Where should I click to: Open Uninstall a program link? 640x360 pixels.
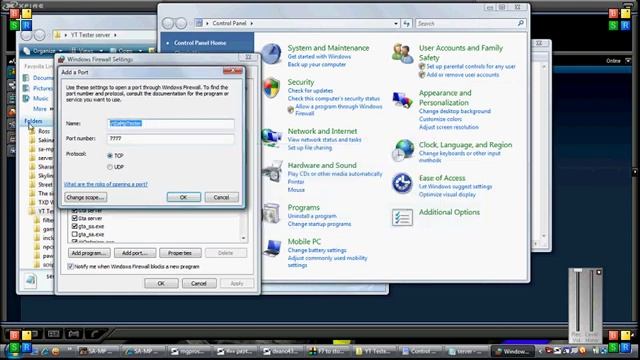click(x=312, y=216)
